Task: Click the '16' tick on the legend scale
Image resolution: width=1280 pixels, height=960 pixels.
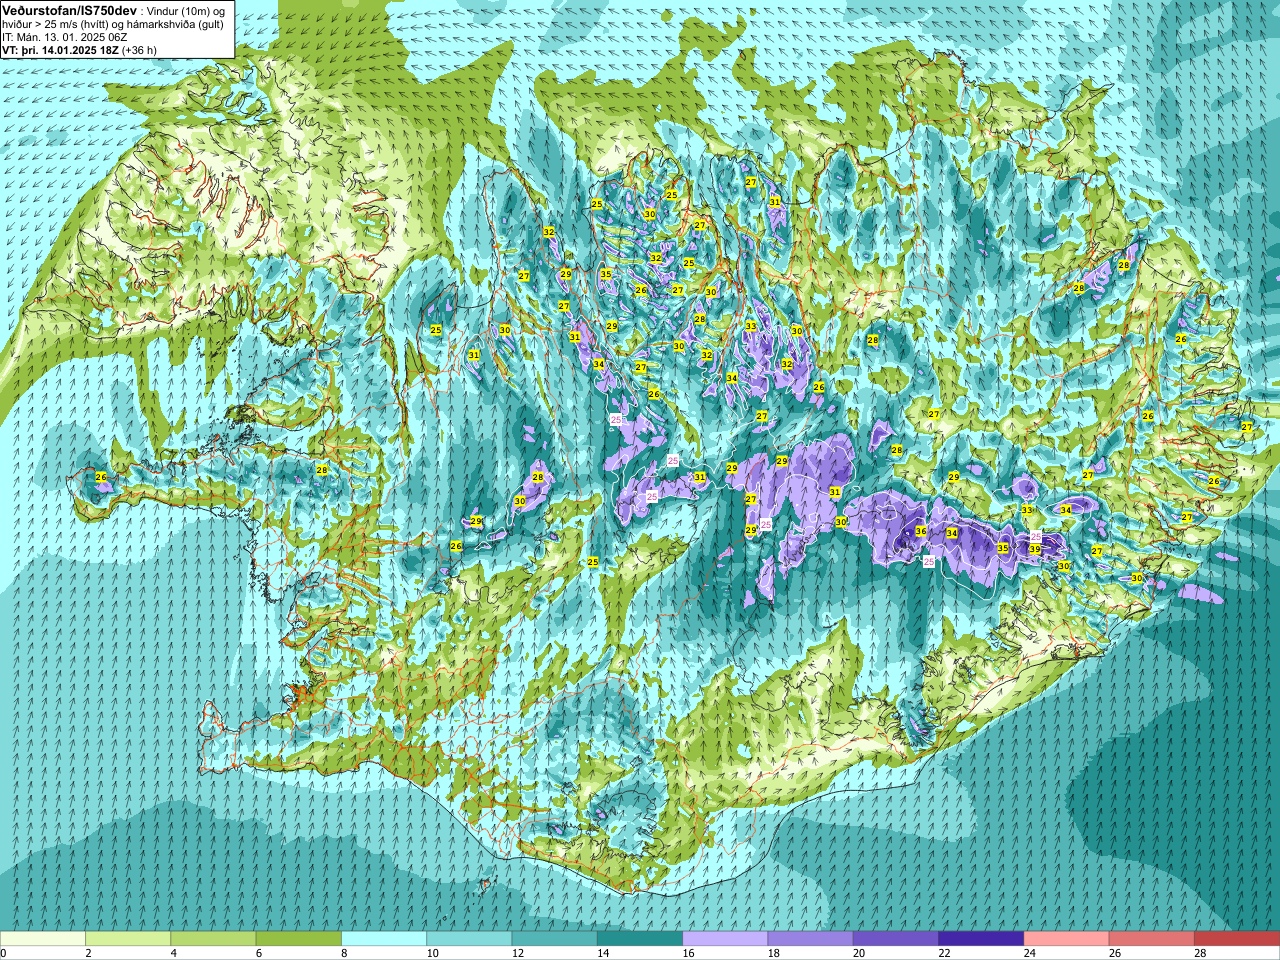Action: click(688, 953)
